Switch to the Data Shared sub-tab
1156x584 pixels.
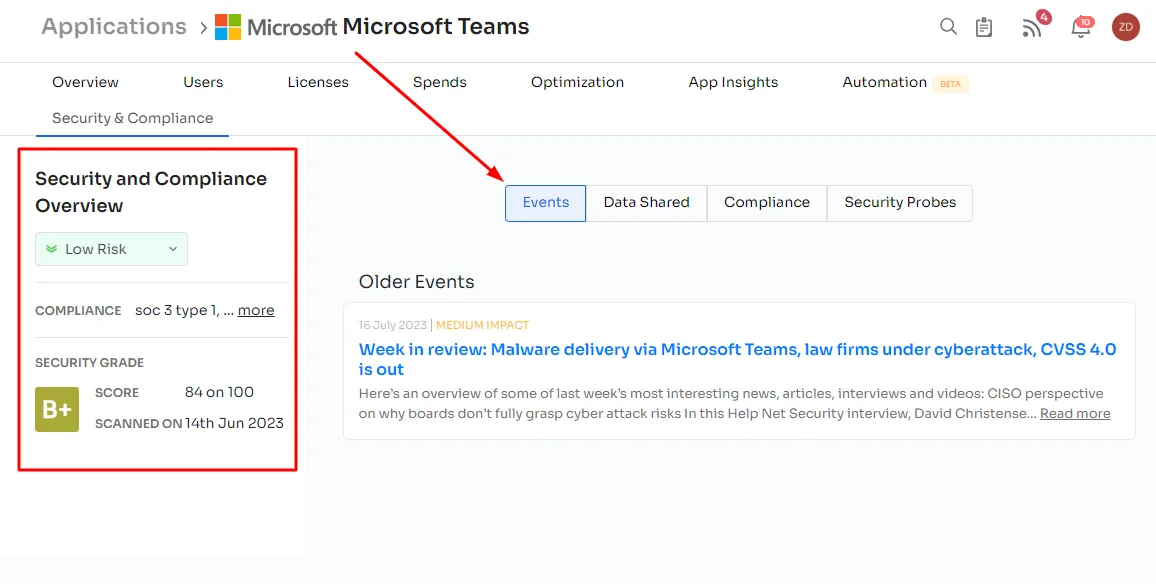coord(647,203)
